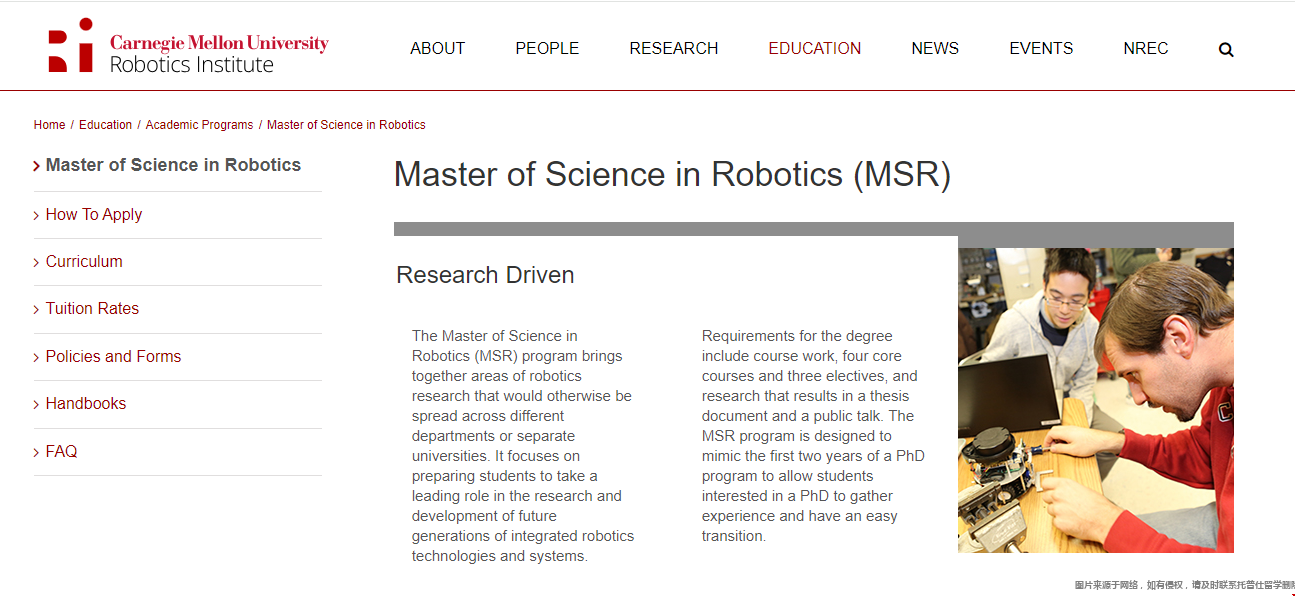Open the EDUCATION menu
The height and width of the screenshot is (596, 1295).
click(814, 48)
